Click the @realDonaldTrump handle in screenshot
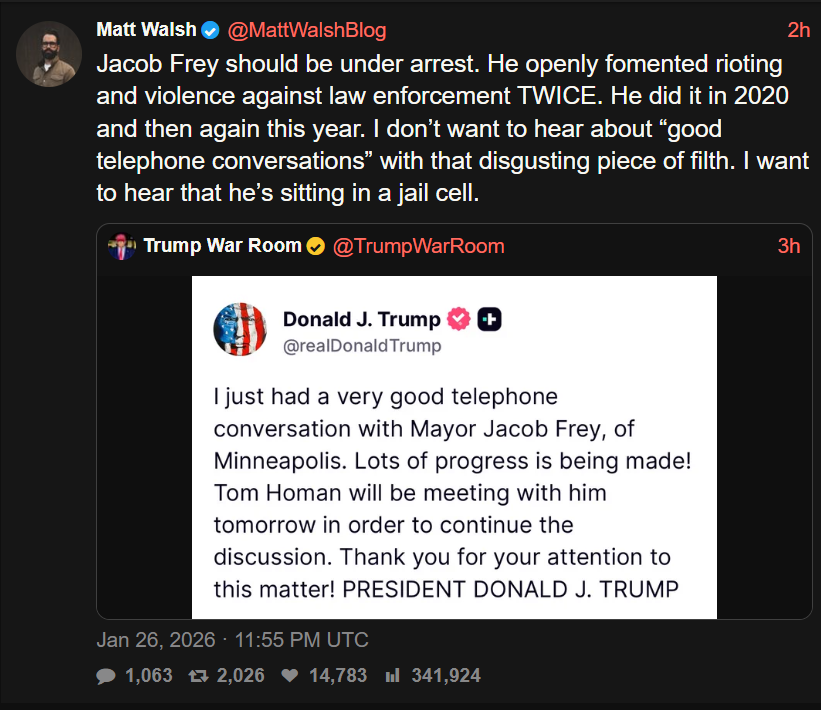The image size is (821, 710). (362, 346)
